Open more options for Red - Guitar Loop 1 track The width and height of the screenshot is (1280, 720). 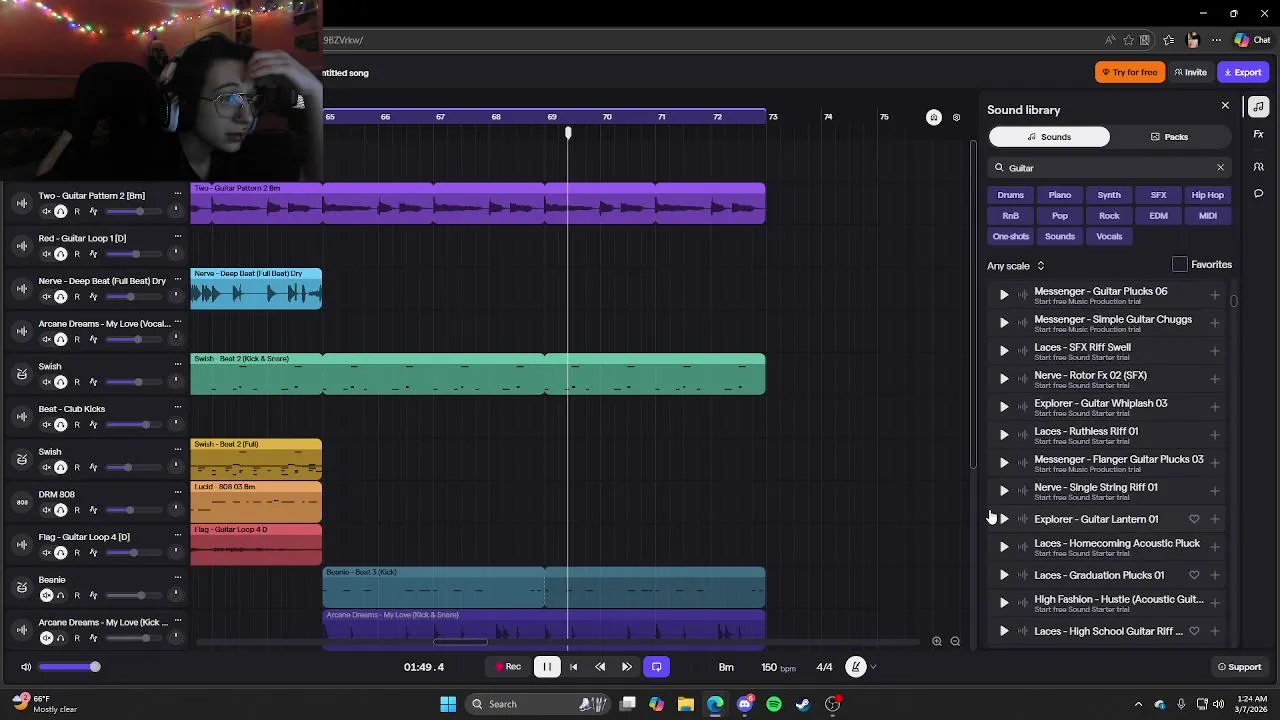pyautogui.click(x=178, y=237)
